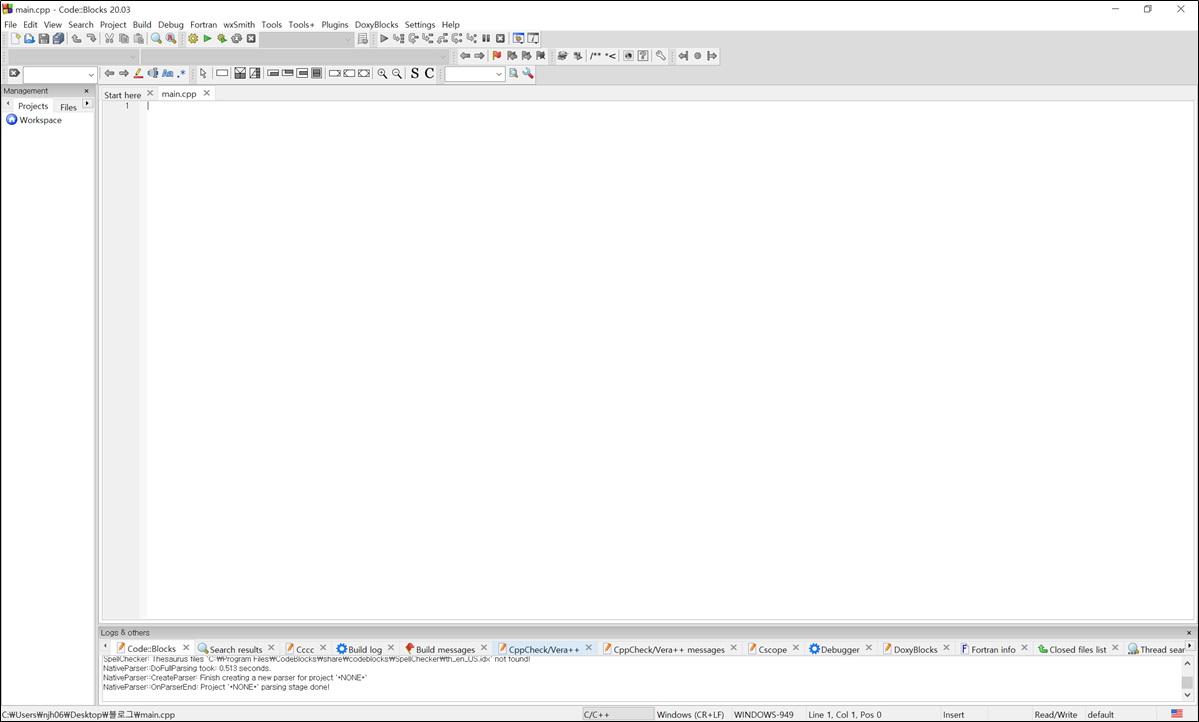Open the incremental search text dropdown
Screen dimensions: 1199x722
pyautogui.click(x=91, y=75)
